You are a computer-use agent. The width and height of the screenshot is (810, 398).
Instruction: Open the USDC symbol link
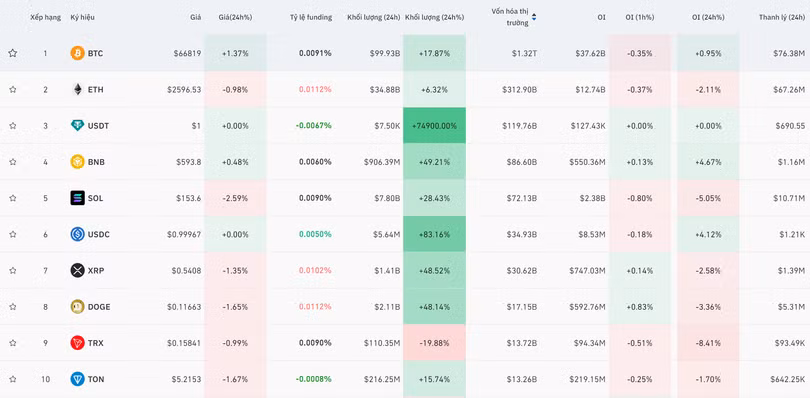click(99, 234)
